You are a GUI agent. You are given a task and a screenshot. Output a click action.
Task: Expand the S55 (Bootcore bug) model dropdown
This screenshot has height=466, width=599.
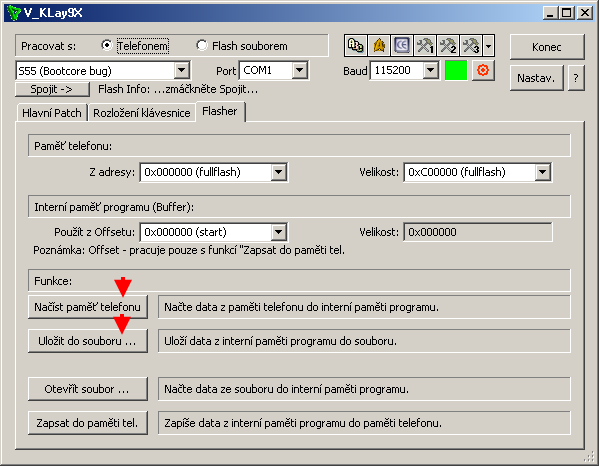coord(182,70)
